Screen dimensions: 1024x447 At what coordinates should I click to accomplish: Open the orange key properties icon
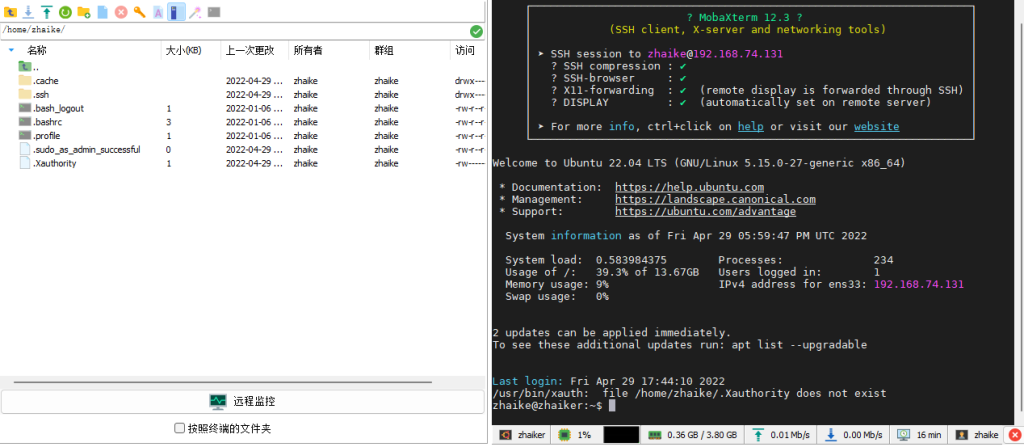[139, 12]
